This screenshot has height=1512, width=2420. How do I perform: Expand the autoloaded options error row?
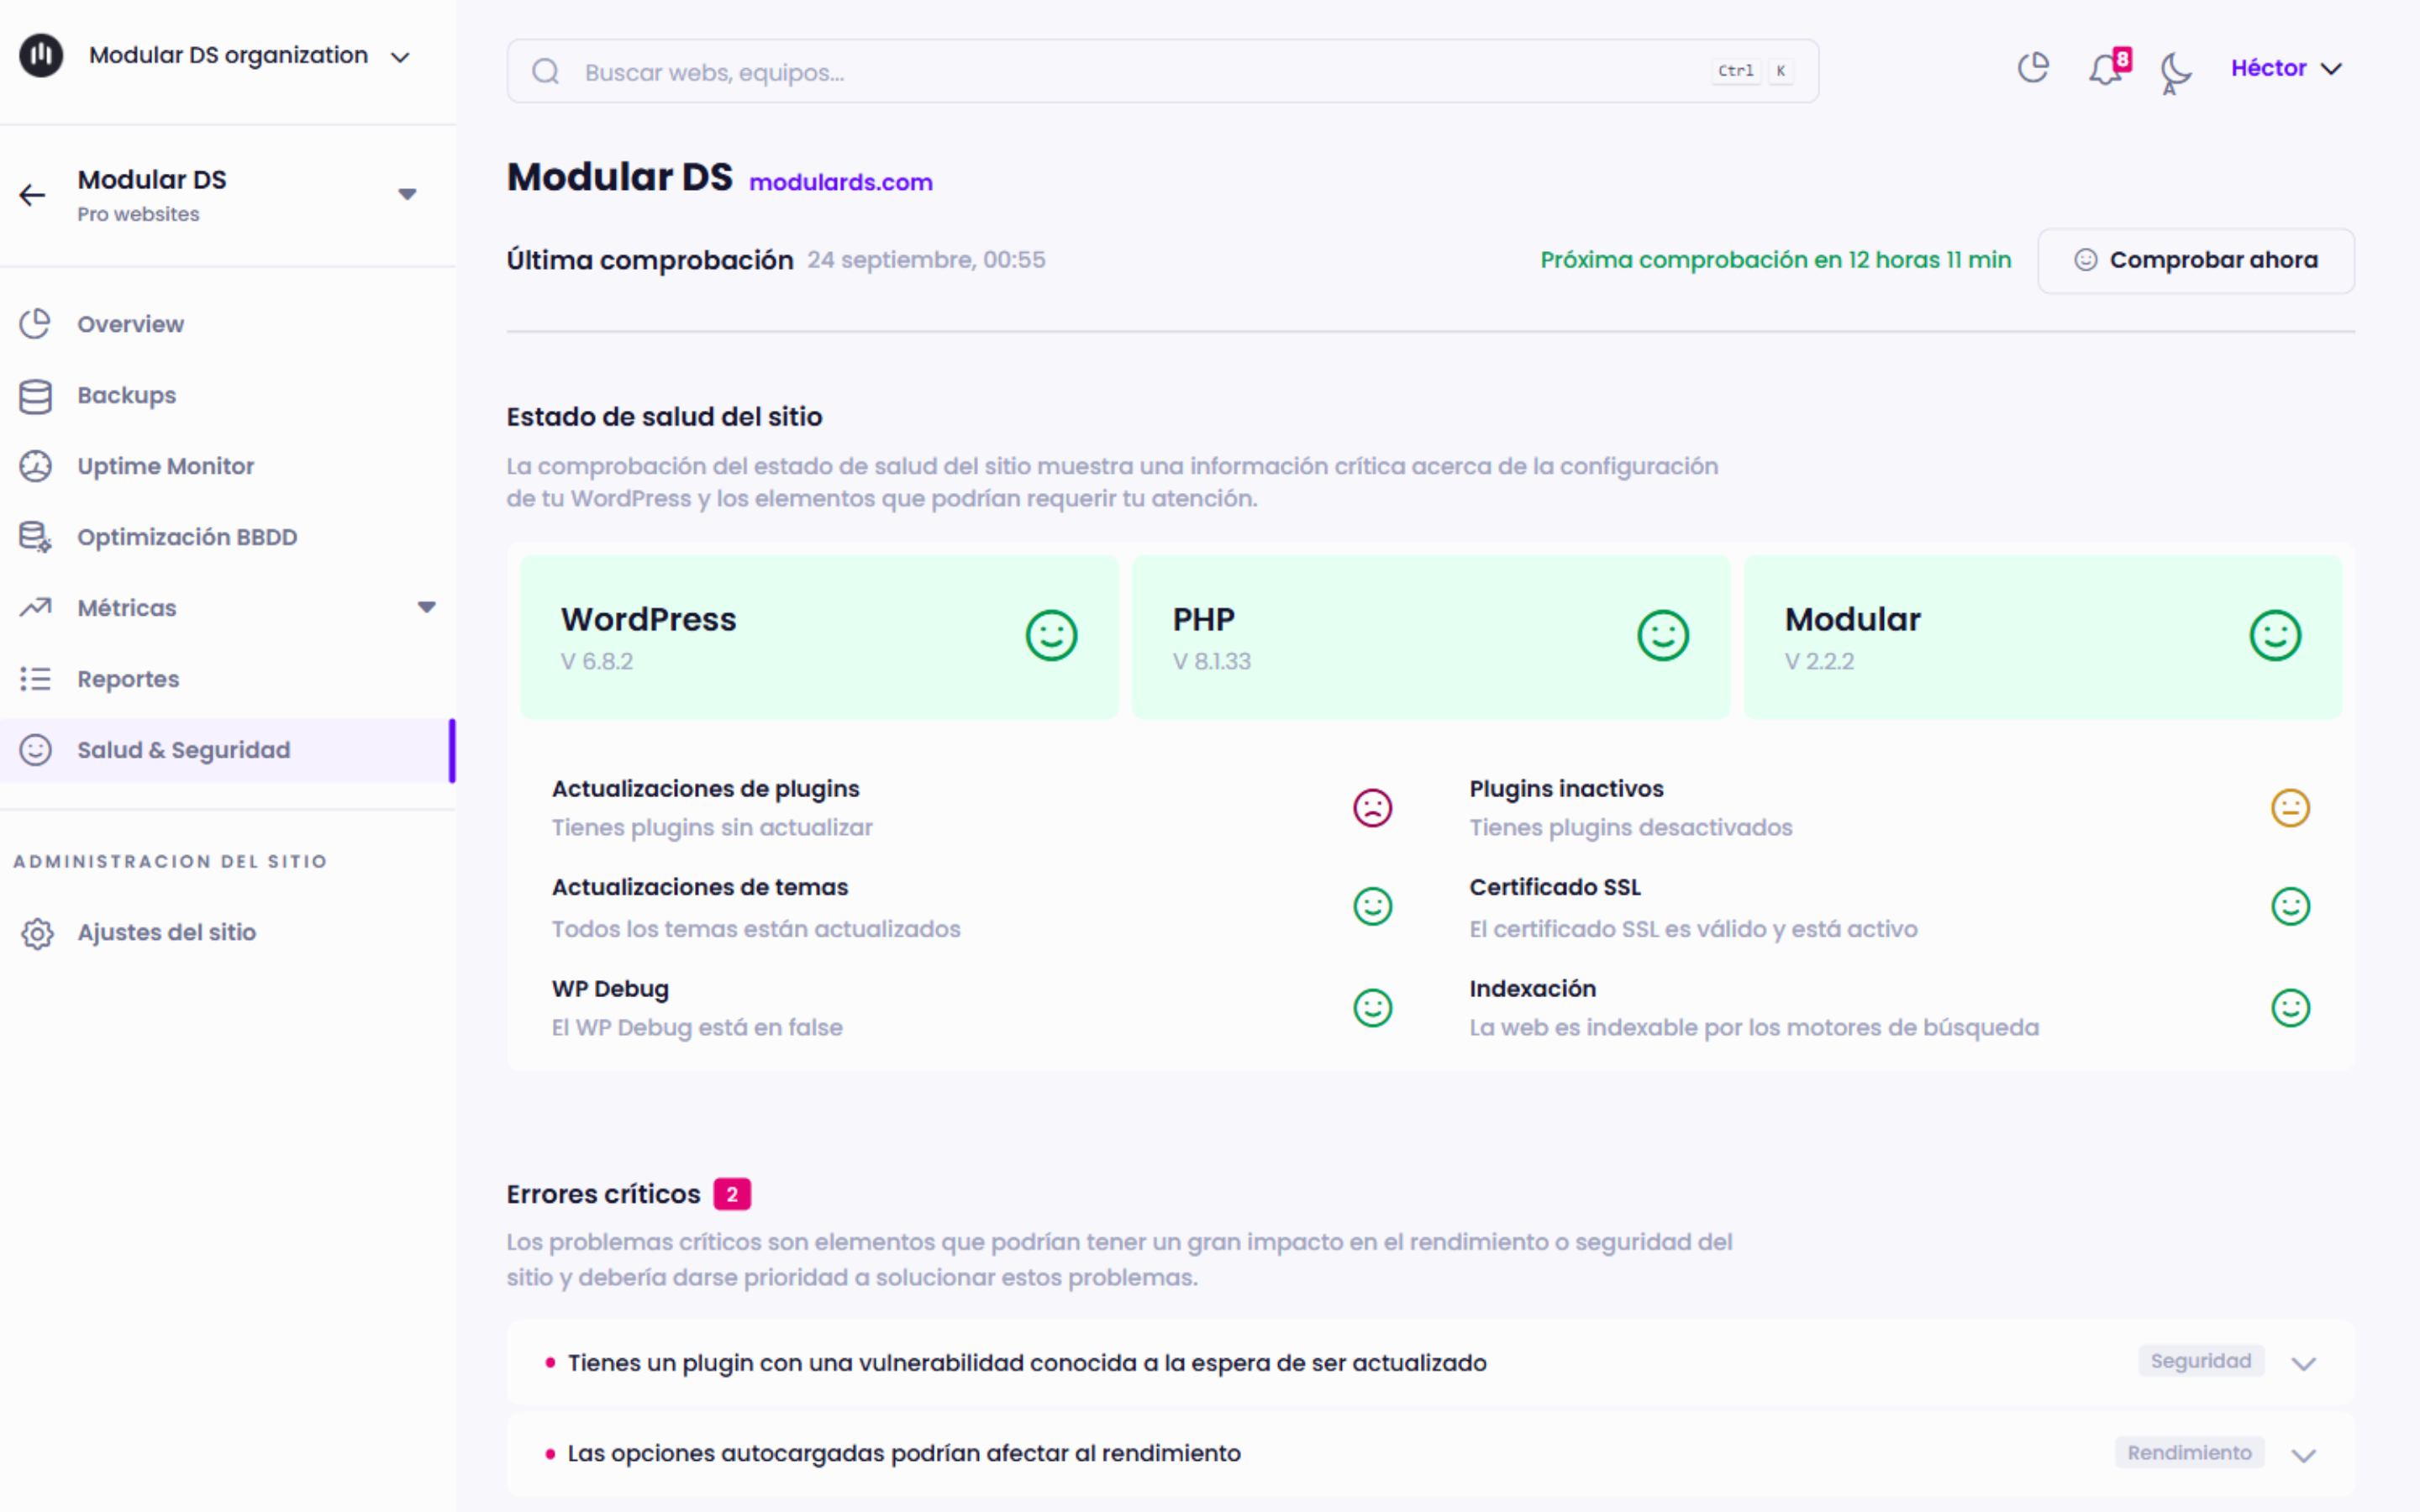tap(2303, 1455)
